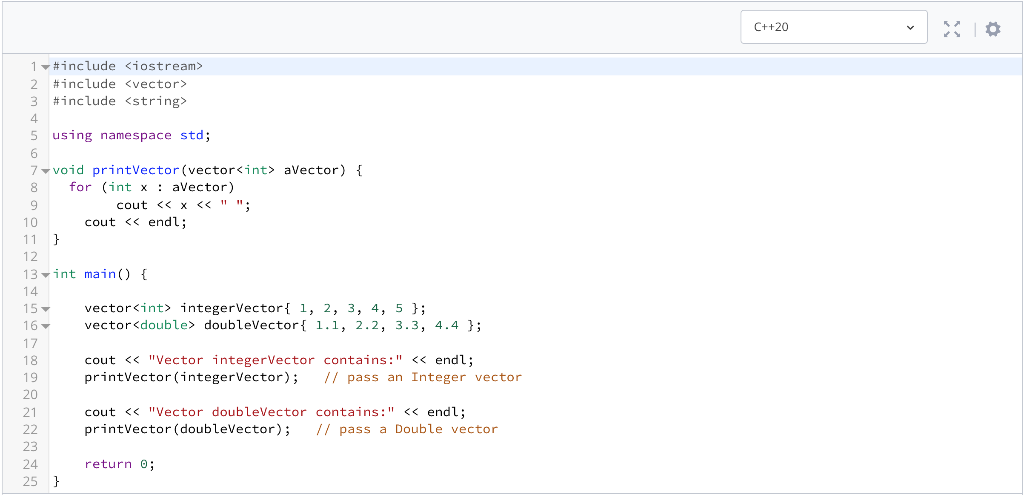Click 'integerVector{ 1, 2, 3, 4, 5 }' declaration

coord(304,308)
